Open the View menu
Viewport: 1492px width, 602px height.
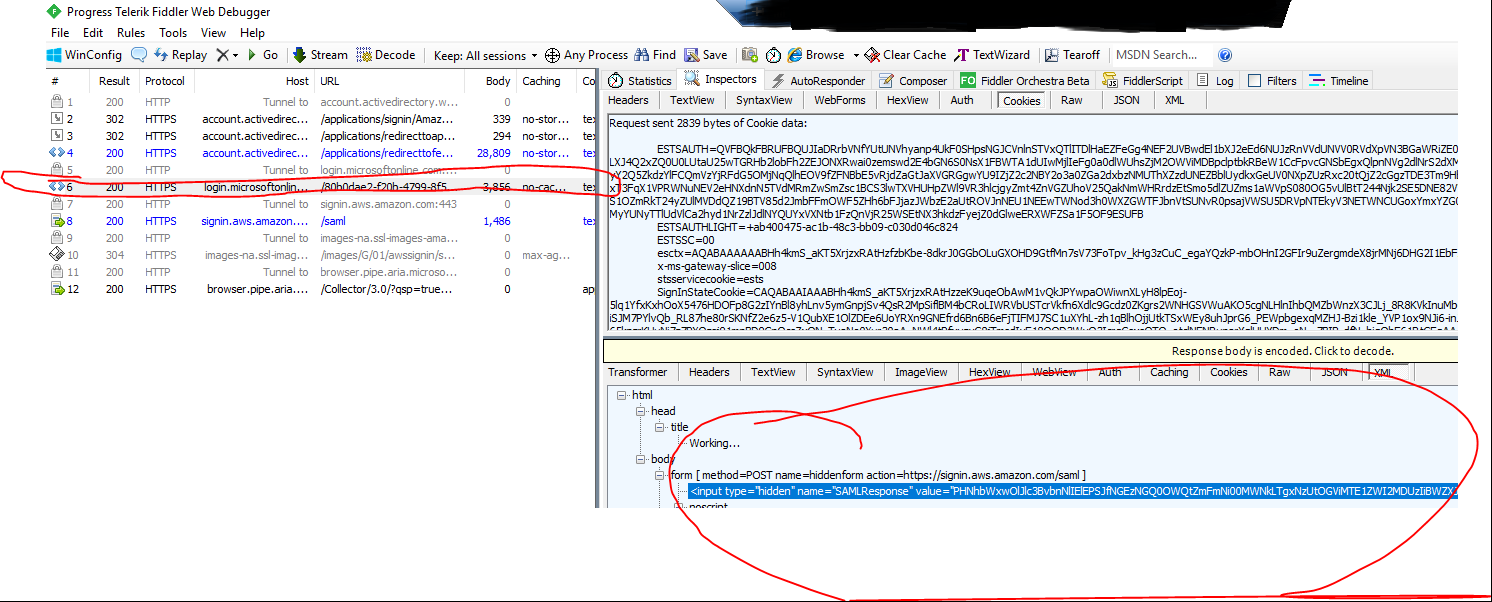213,33
